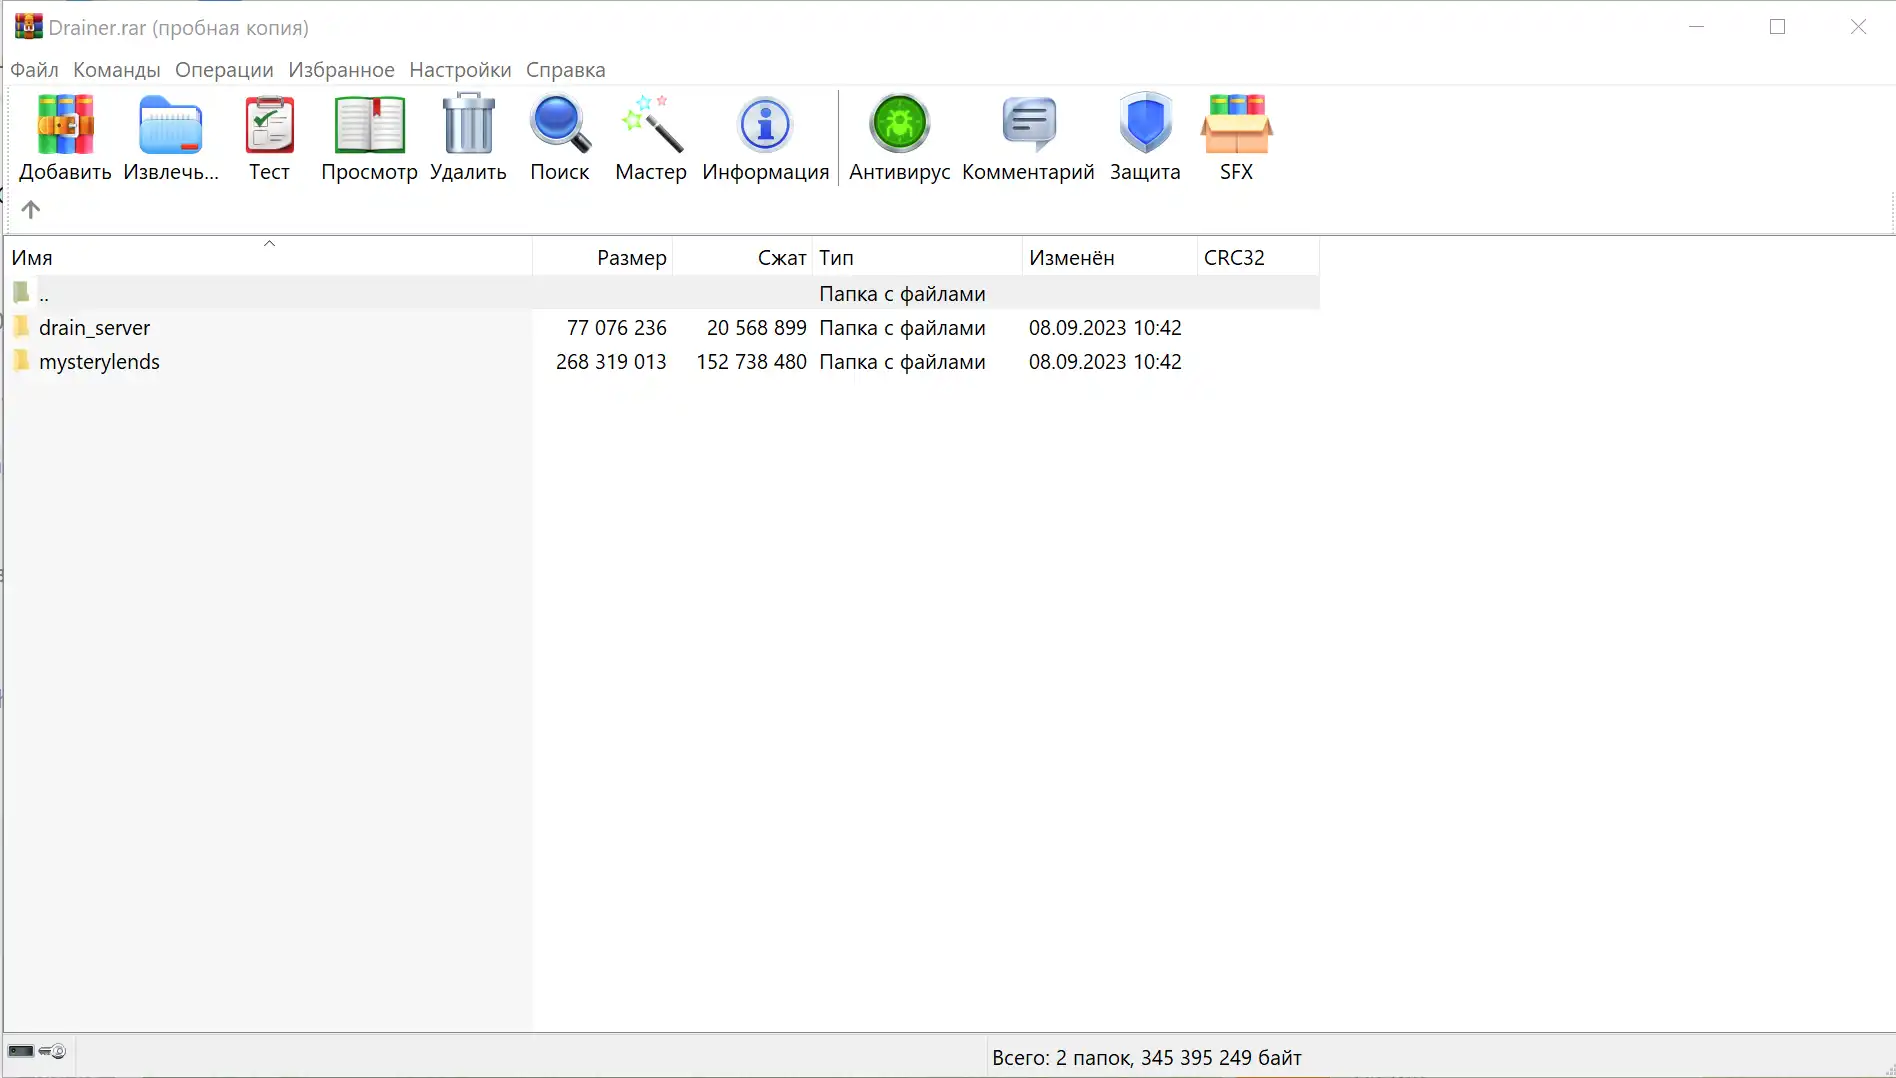
Task: Click size value 77 076 236
Action: click(616, 328)
